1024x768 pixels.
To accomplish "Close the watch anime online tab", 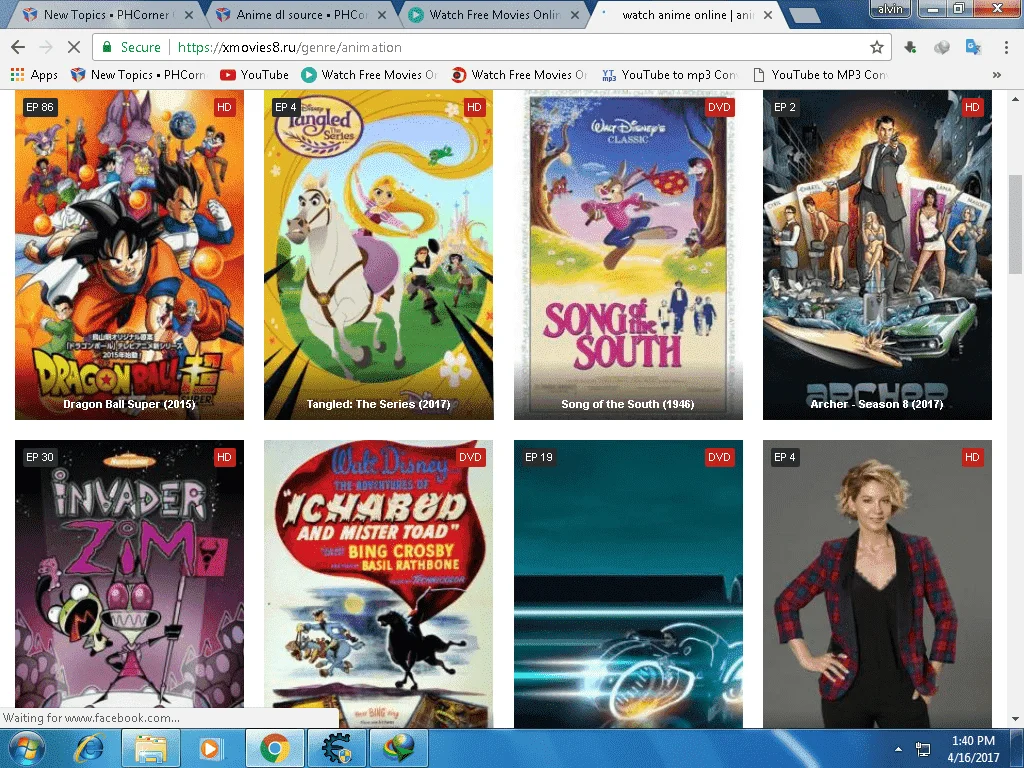I will pyautogui.click(x=768, y=14).
